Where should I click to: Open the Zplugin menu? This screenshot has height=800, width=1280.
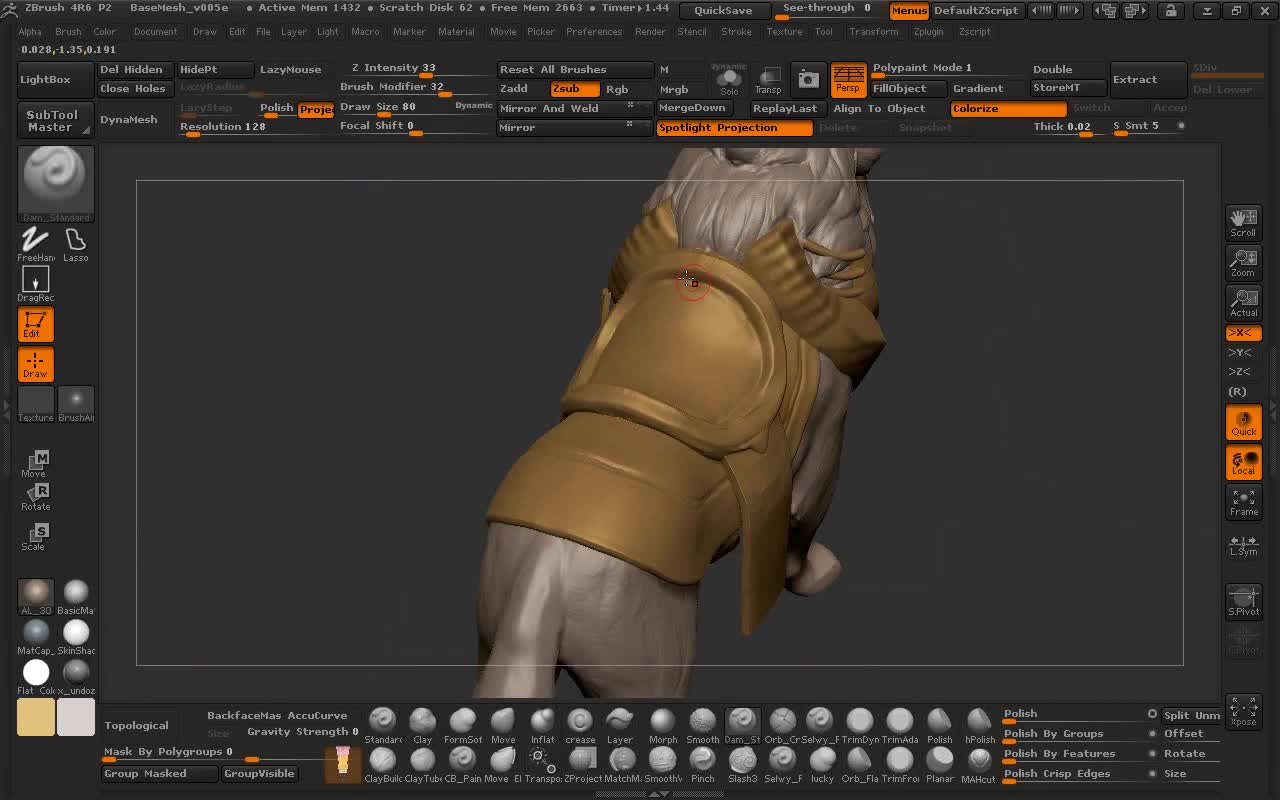928,31
